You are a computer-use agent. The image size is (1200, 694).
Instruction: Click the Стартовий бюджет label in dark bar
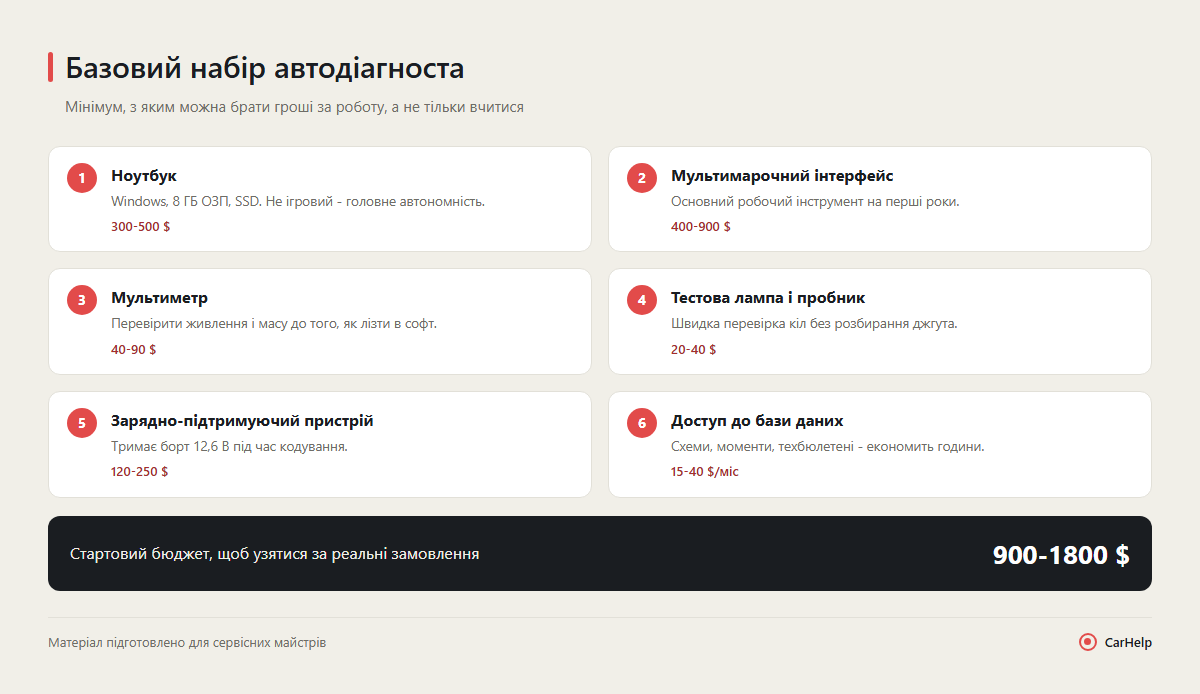tap(275, 554)
